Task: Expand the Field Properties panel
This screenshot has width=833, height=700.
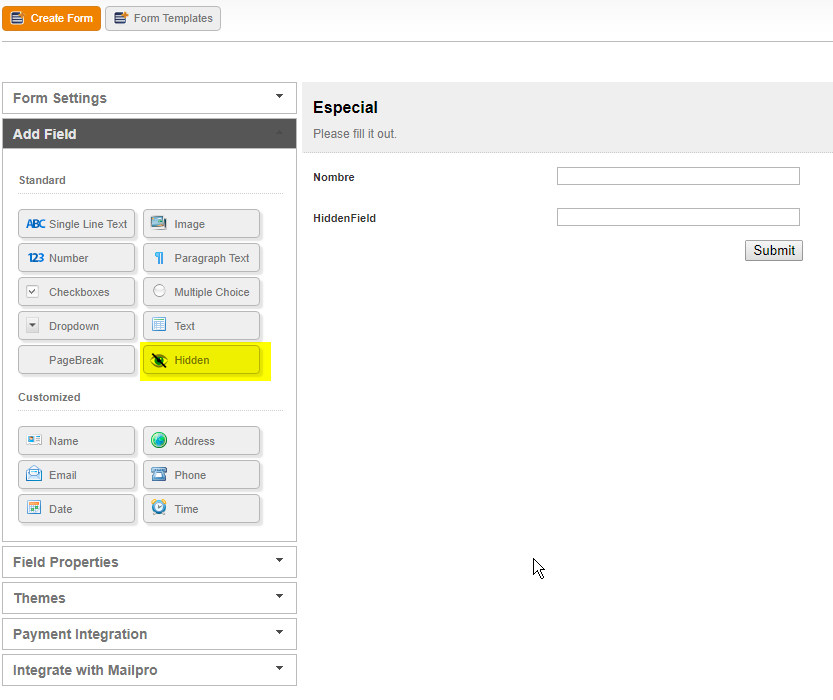Action: [149, 562]
